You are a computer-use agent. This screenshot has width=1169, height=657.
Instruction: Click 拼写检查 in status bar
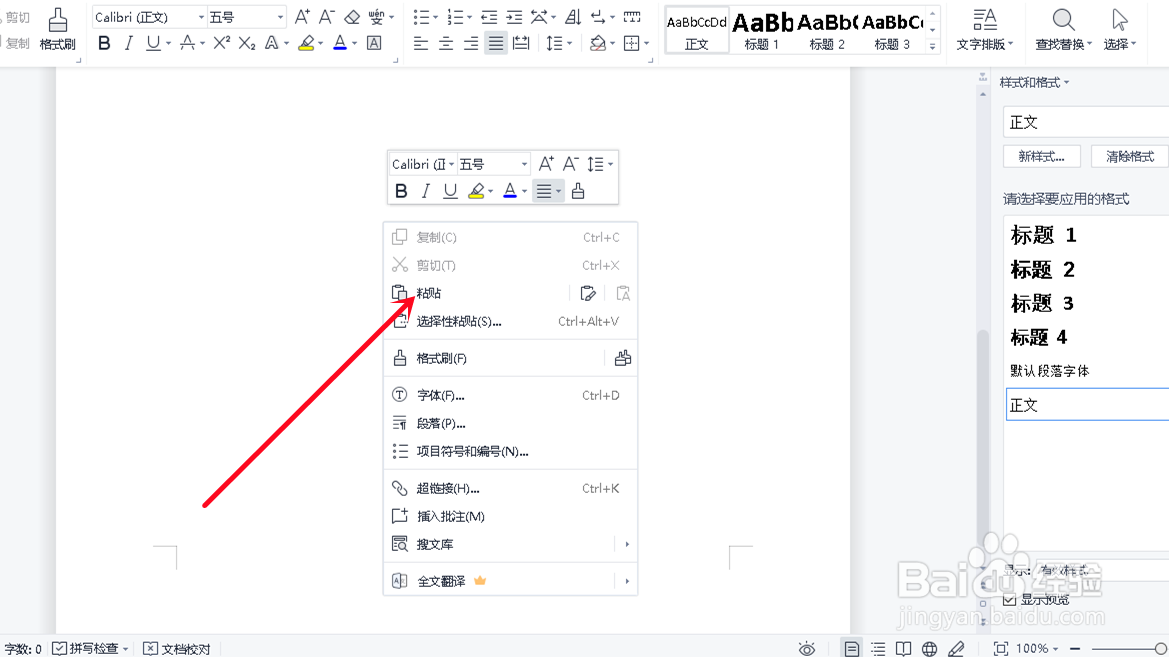click(x=90, y=649)
